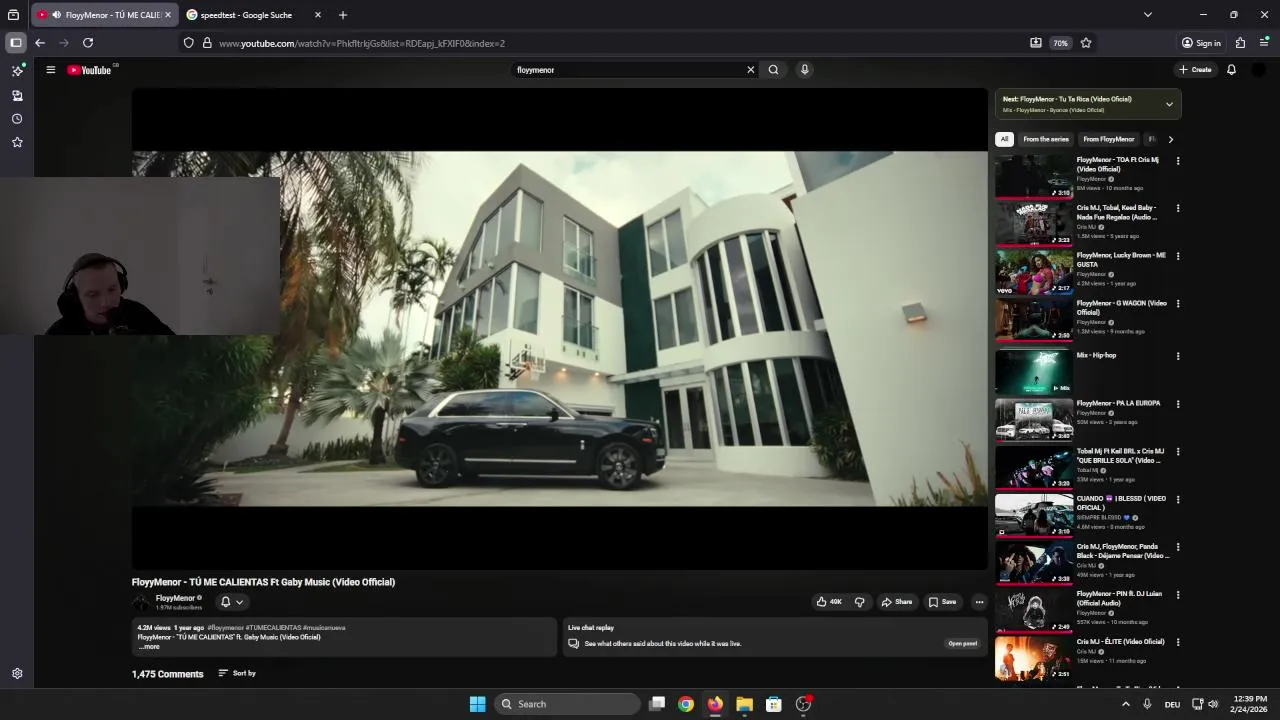Go back with the browser back arrow

[x=39, y=43]
